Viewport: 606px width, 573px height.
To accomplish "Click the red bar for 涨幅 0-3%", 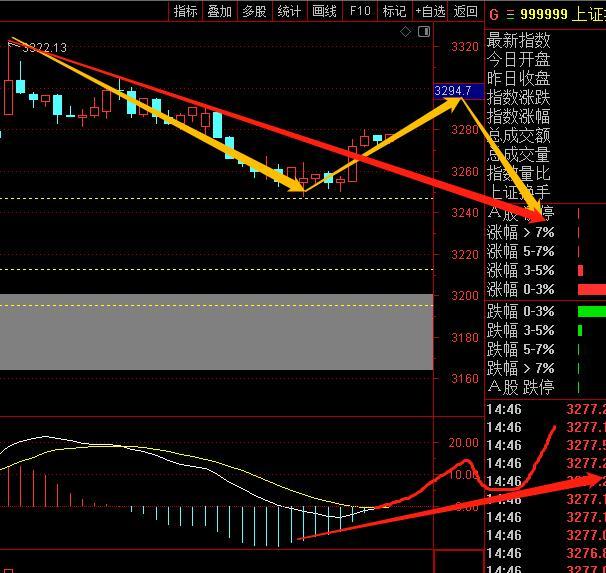I will tap(592, 289).
